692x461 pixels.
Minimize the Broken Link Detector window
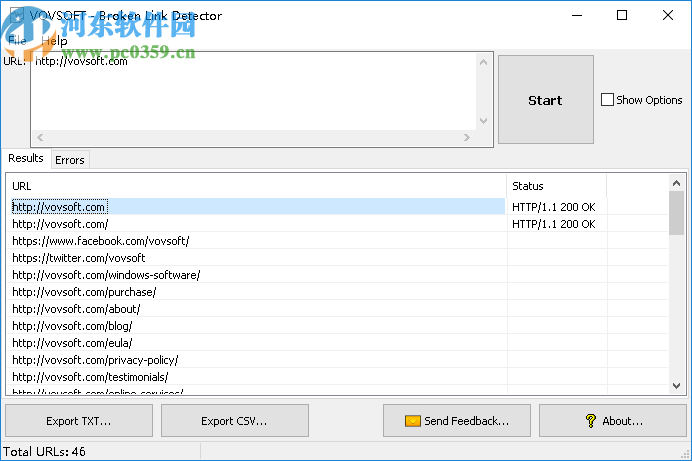click(x=577, y=15)
